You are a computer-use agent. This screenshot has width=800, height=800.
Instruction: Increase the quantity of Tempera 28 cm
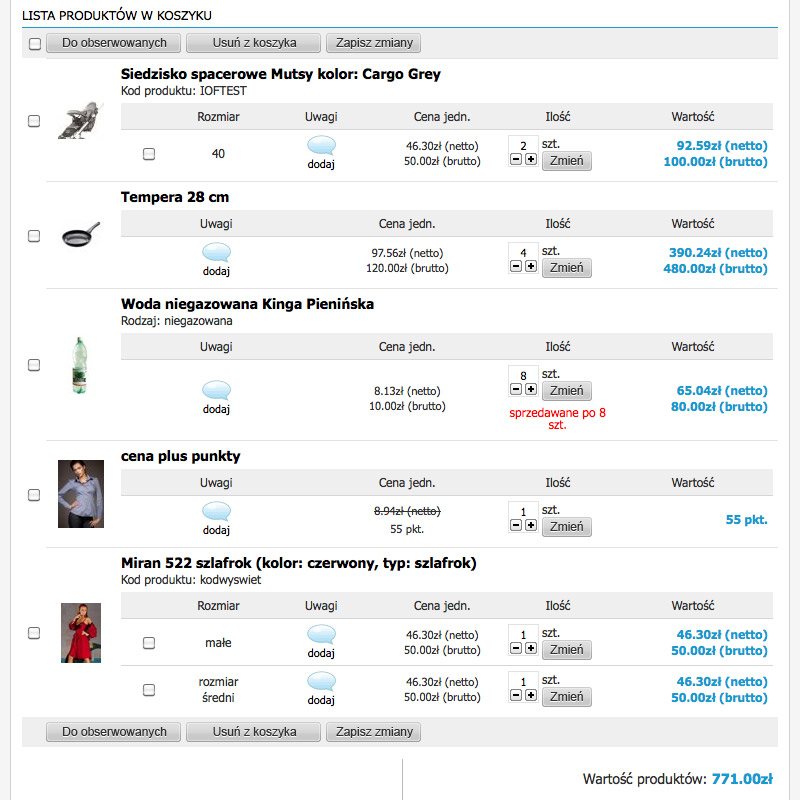point(531,266)
